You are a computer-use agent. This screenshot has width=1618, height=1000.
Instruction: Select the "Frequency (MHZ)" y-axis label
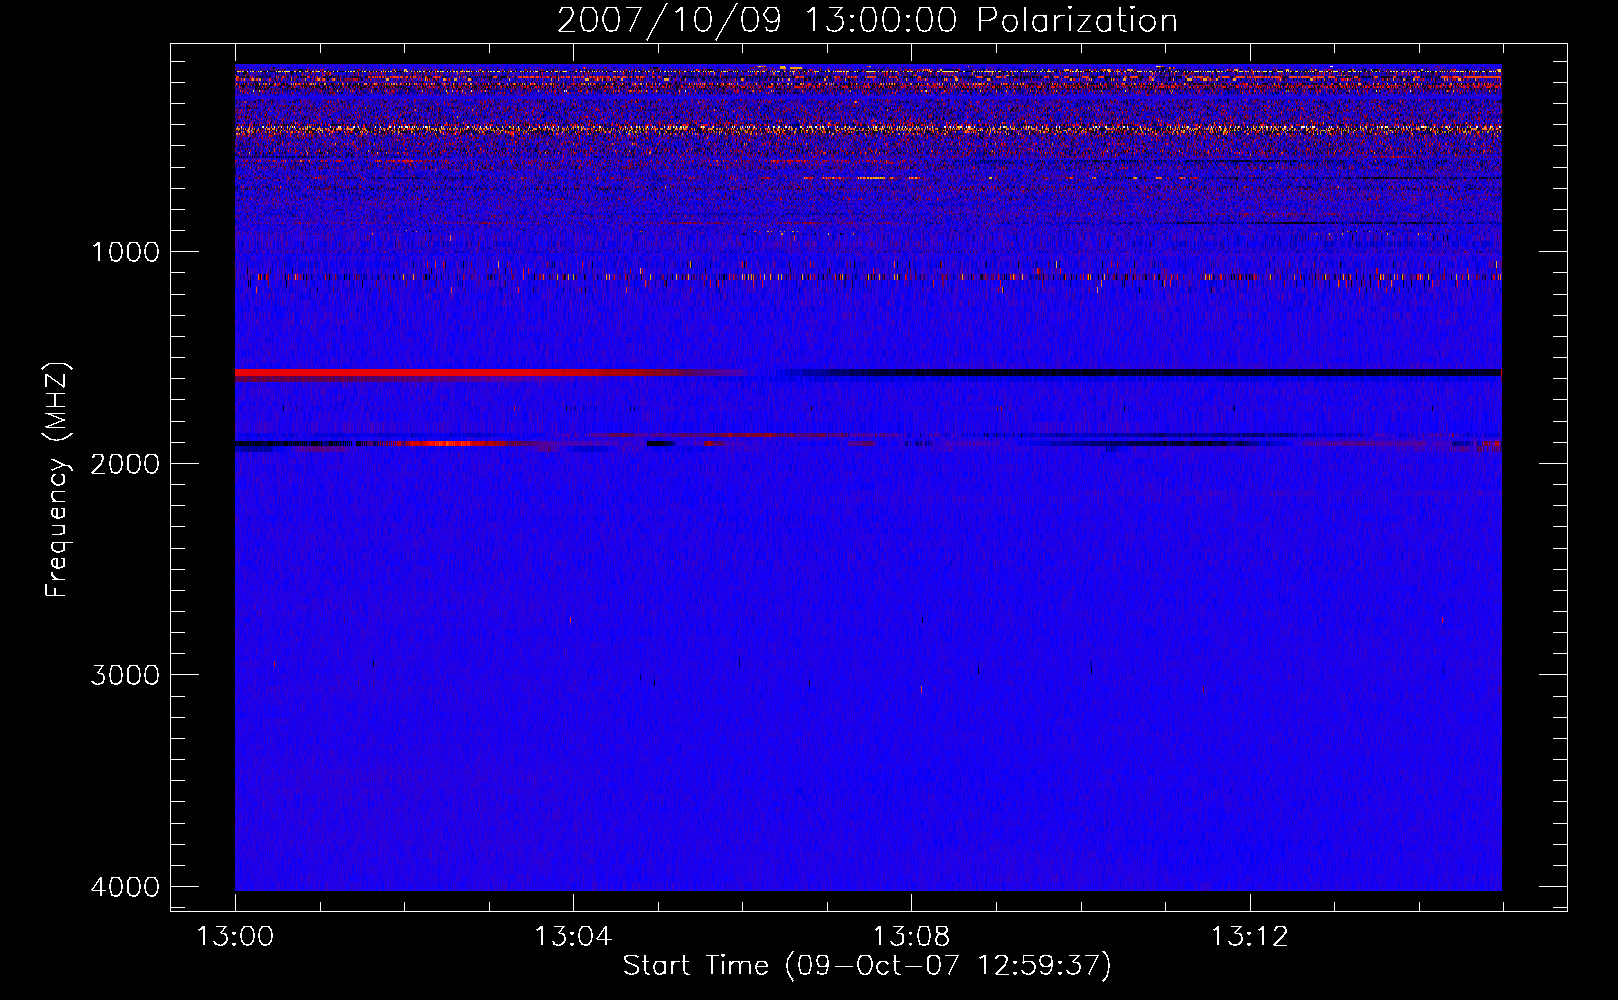click(x=56, y=480)
